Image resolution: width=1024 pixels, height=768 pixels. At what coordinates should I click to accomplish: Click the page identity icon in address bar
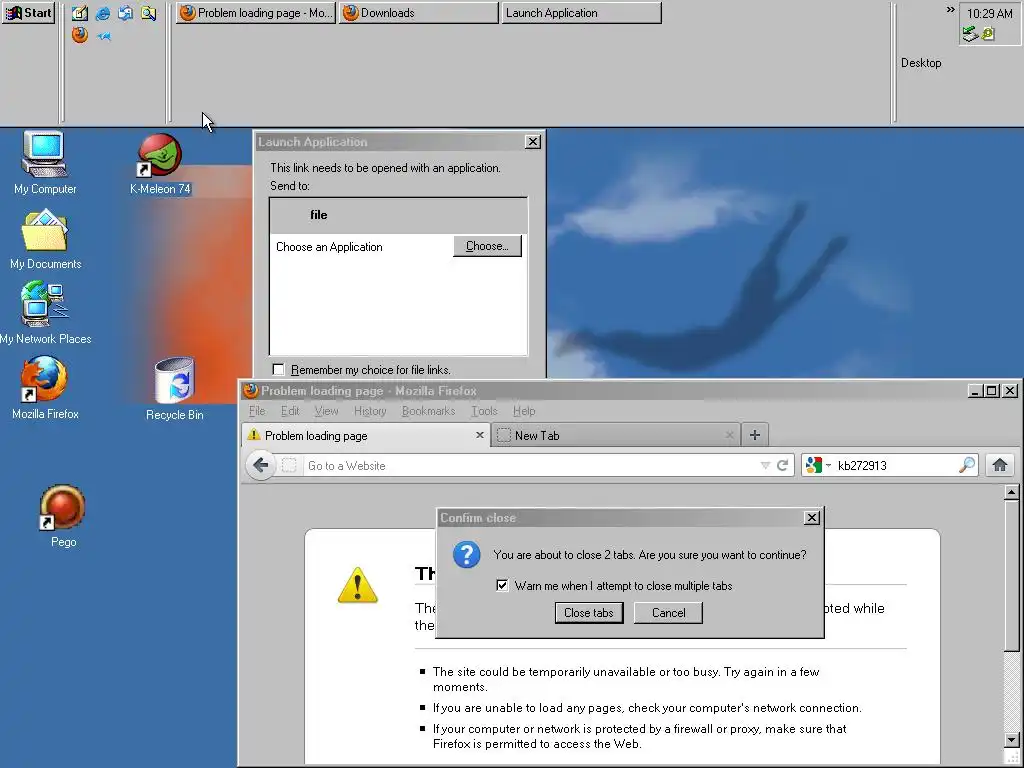tap(289, 466)
